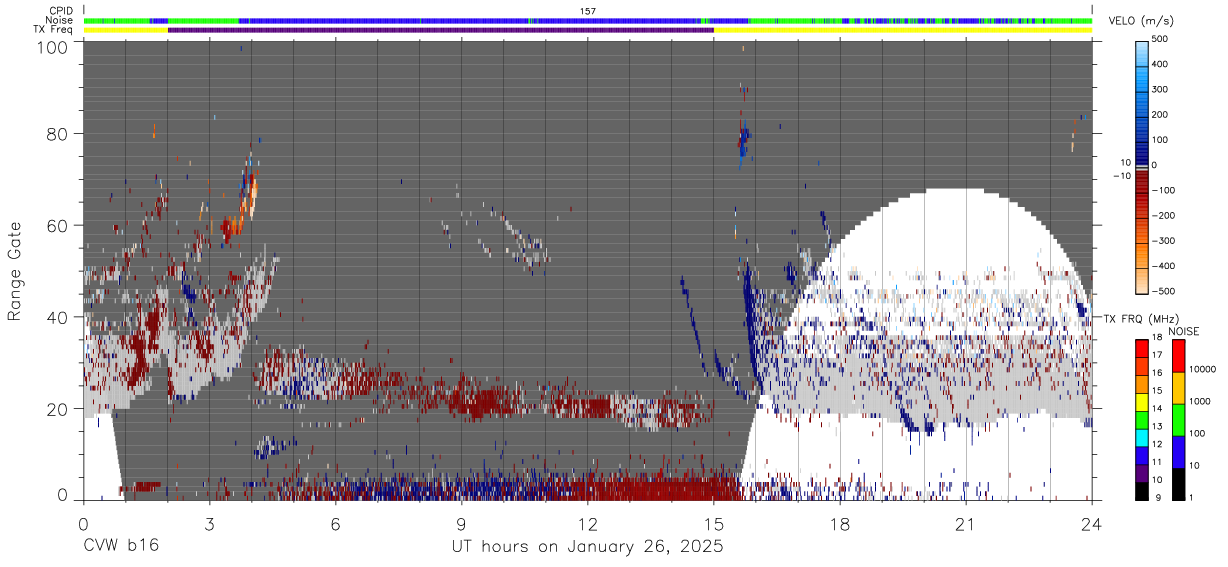Click the yellow swatch in TX FRQ legend
The width and height of the screenshot is (1228, 567).
pos(1142,401)
